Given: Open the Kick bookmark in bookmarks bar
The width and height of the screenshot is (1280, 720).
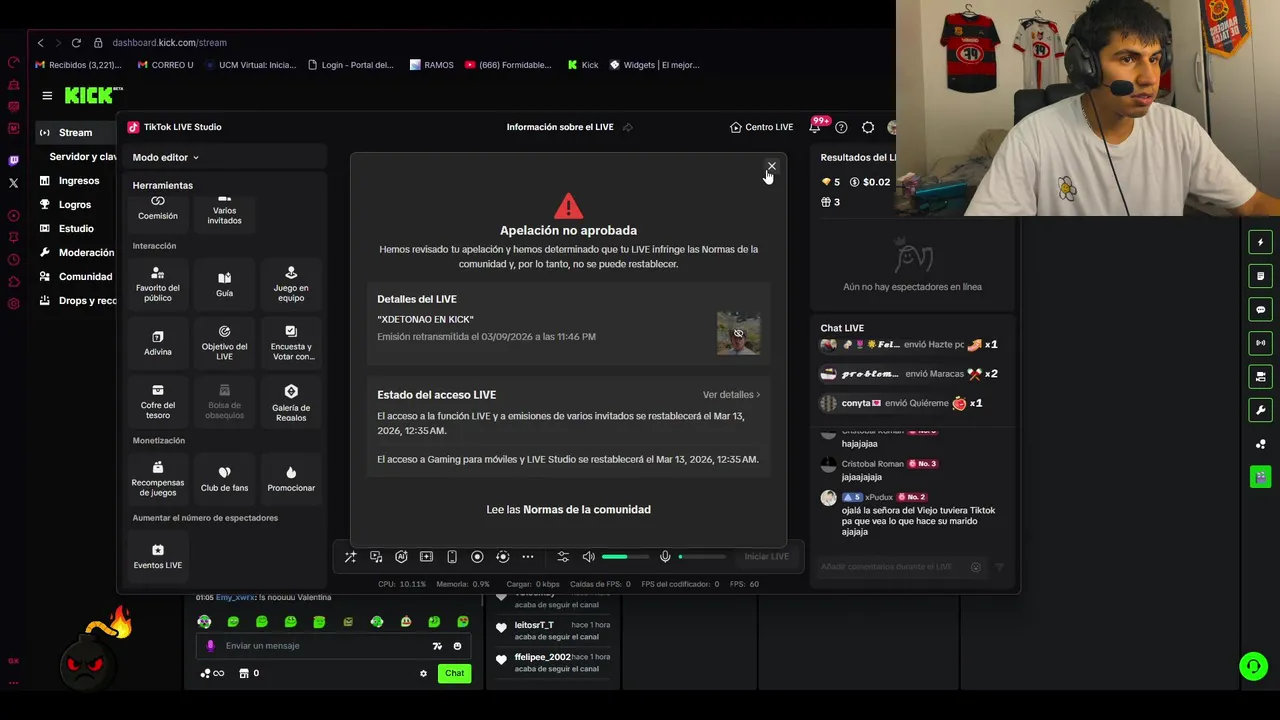Looking at the screenshot, I should [x=583, y=65].
